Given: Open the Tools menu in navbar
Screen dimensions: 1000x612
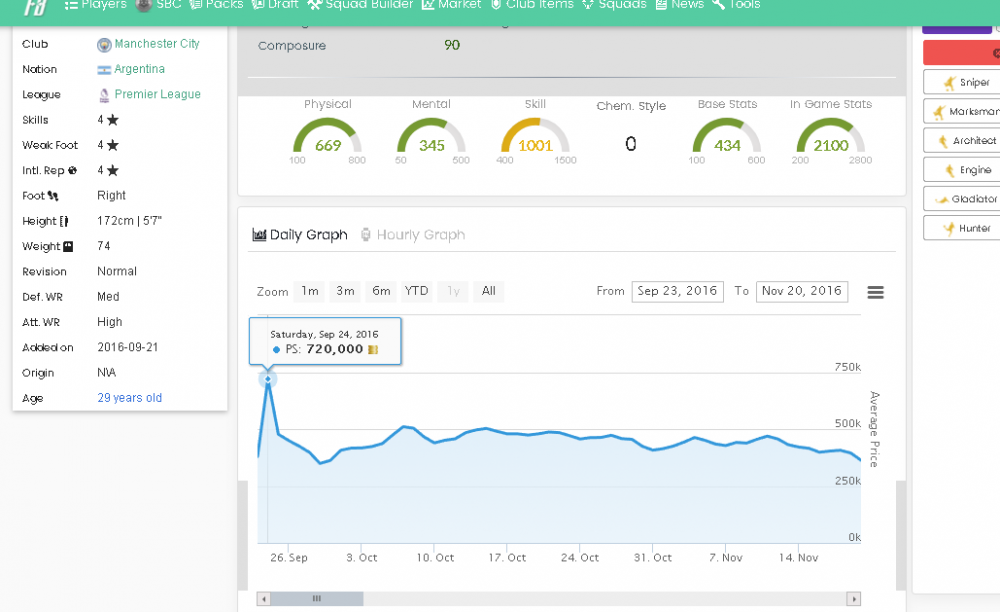Looking at the screenshot, I should [737, 4].
